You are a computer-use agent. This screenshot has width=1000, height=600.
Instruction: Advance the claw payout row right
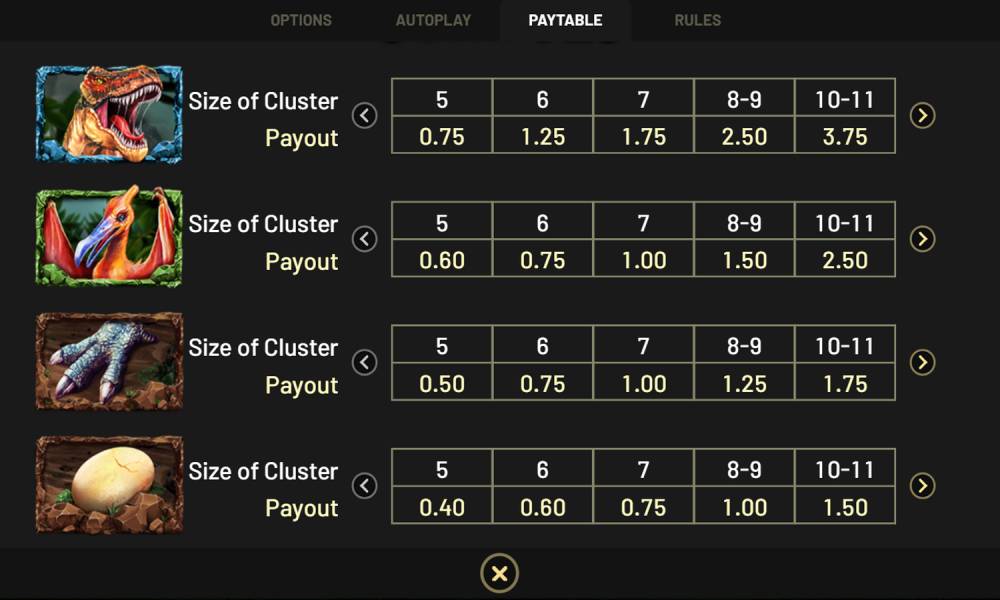coord(922,362)
